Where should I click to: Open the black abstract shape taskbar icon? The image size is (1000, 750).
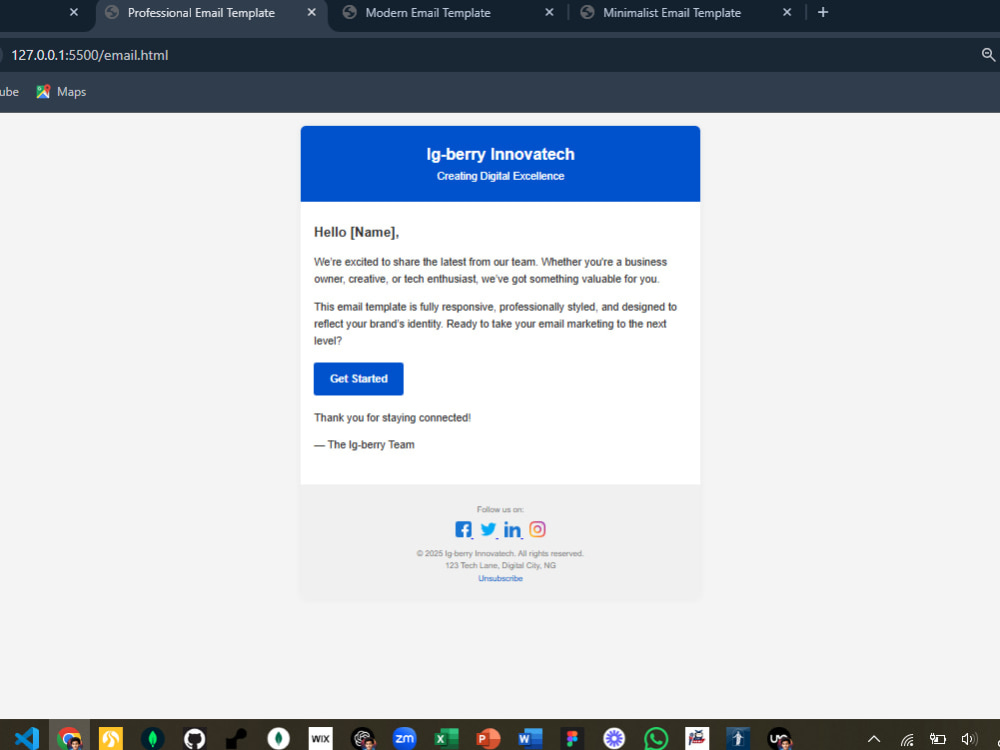(237, 739)
